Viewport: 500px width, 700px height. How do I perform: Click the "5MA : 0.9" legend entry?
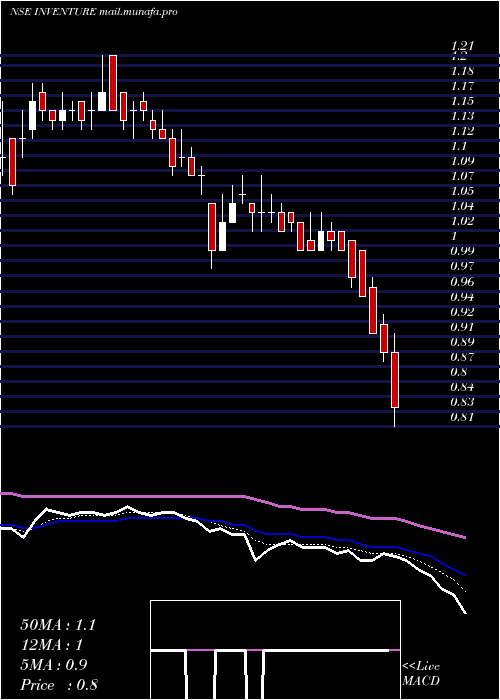point(54,665)
